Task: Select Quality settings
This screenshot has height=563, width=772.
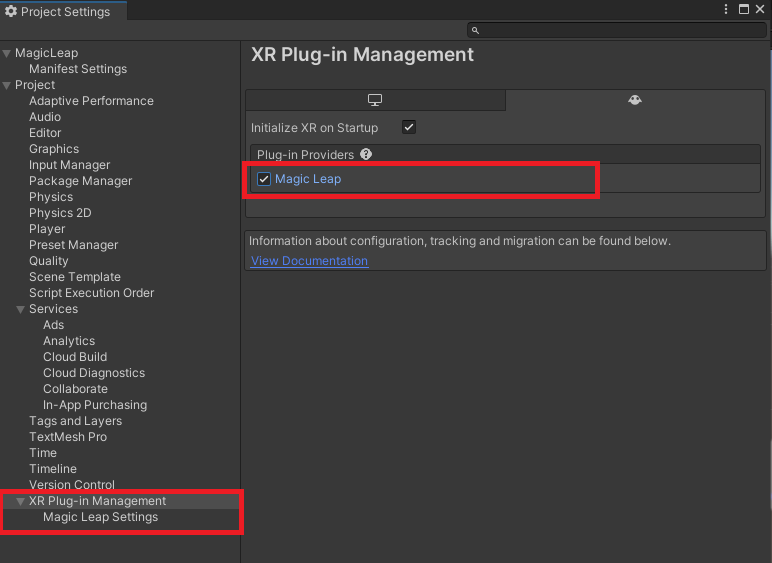Action: pyautogui.click(x=48, y=261)
